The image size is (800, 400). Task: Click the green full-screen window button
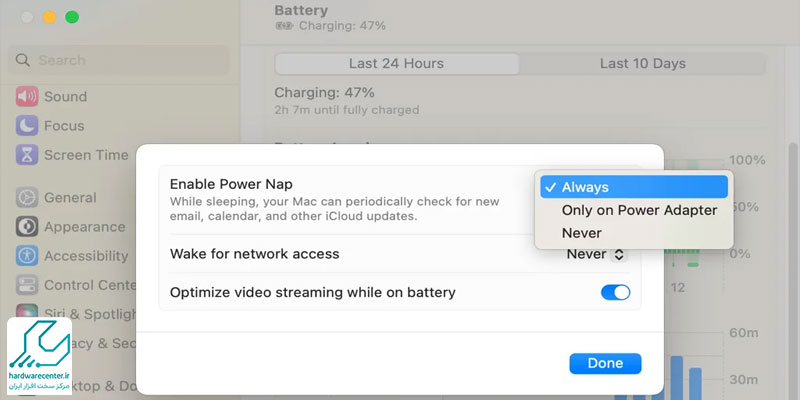[x=72, y=17]
